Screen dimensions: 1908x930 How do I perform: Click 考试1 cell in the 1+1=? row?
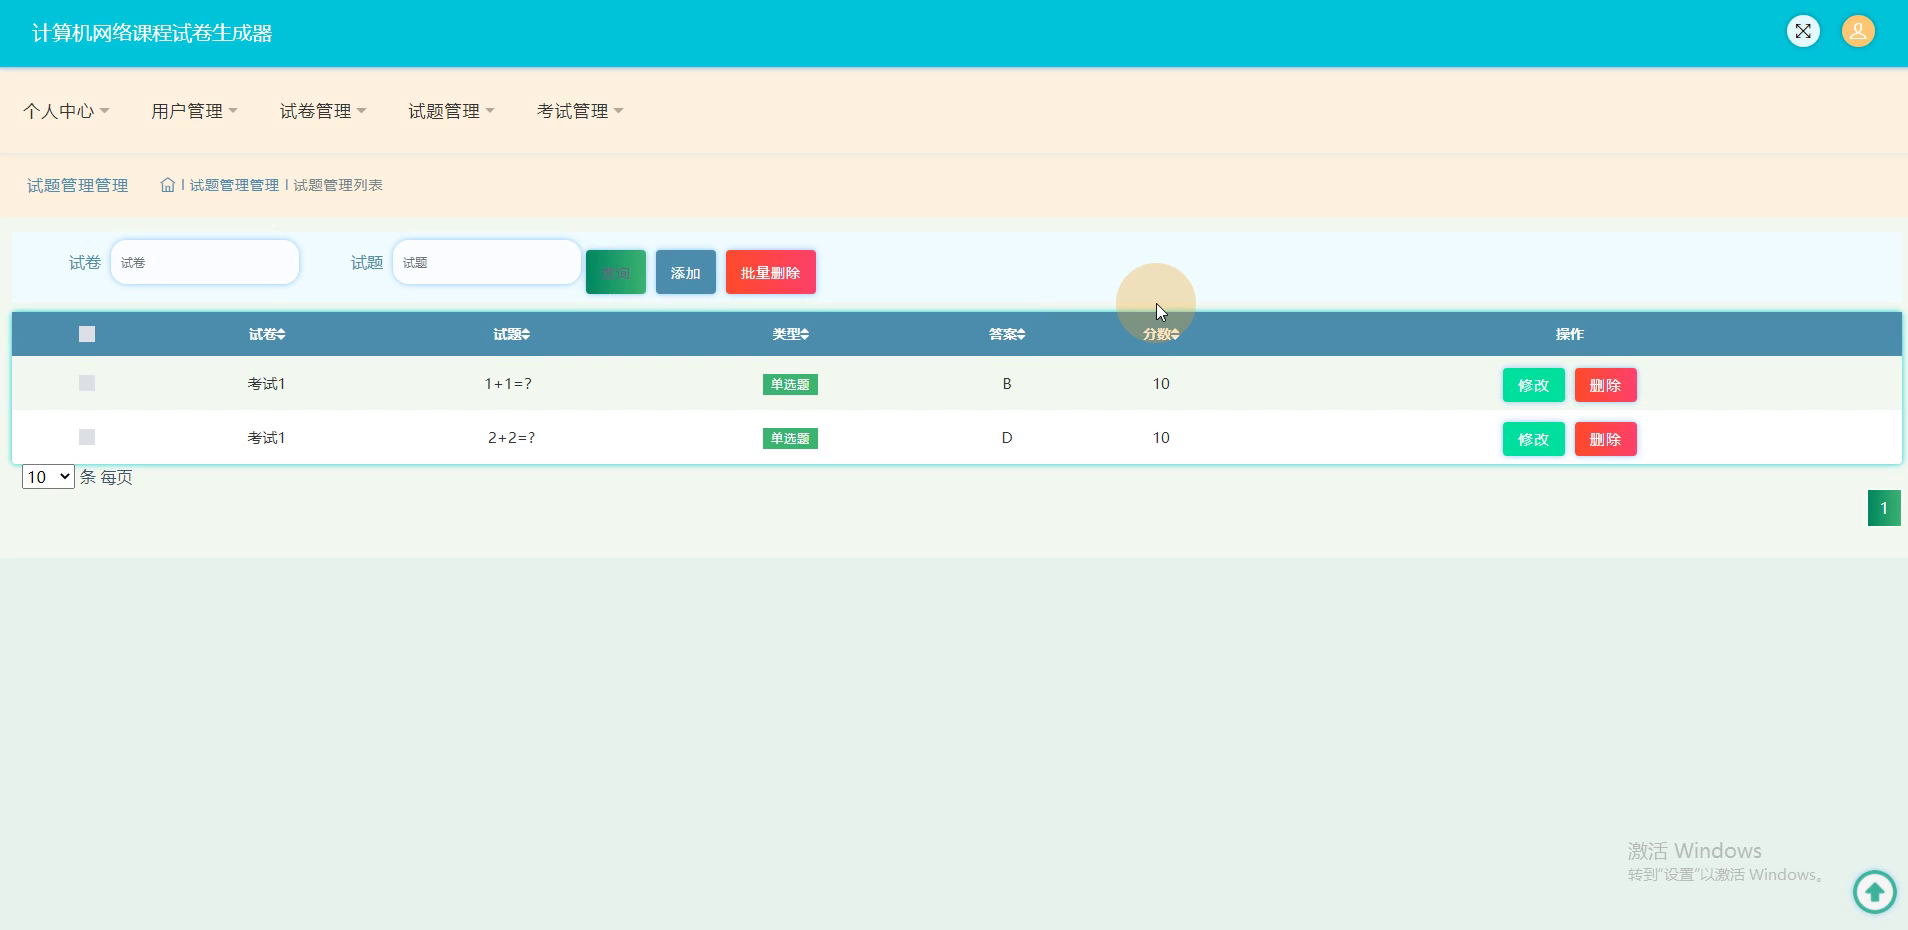[267, 384]
